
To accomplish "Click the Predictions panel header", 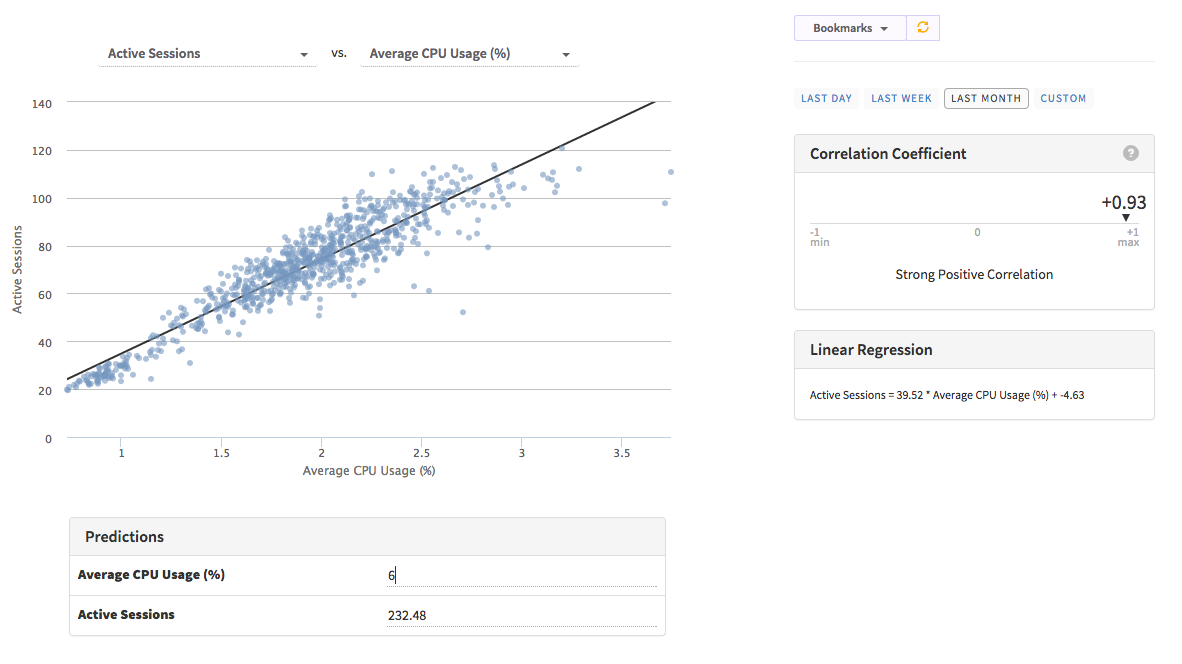I will tap(124, 537).
